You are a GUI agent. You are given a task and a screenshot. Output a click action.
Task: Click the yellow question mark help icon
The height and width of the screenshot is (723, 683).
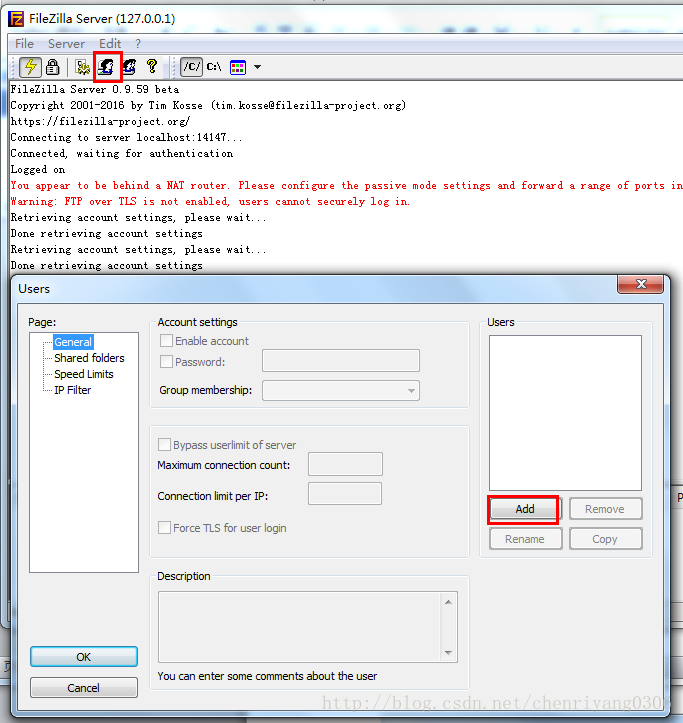click(x=152, y=67)
